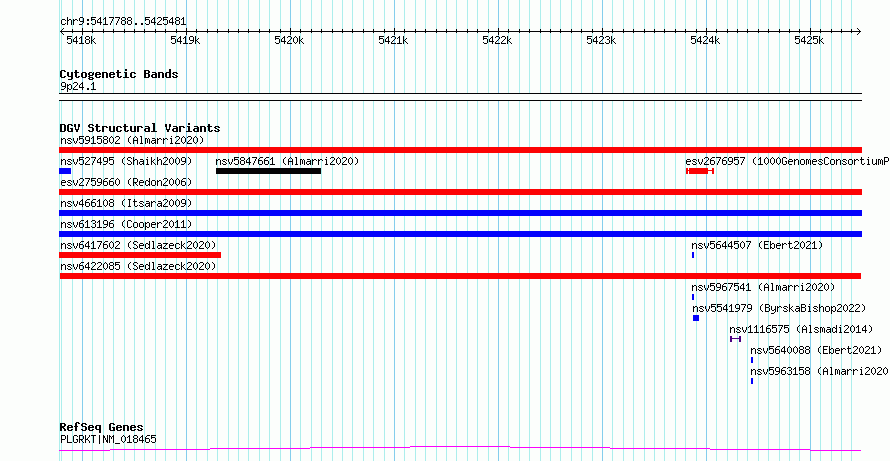Click the nsv466108 (Itsara2009) label

[126, 203]
